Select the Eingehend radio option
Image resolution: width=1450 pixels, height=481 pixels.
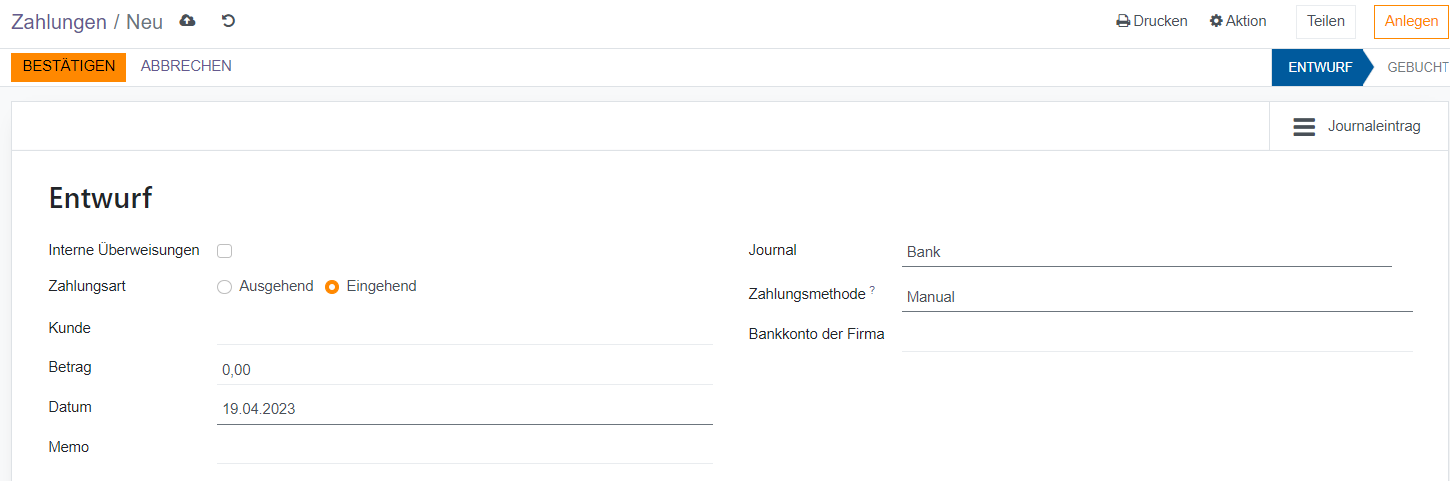(x=332, y=287)
